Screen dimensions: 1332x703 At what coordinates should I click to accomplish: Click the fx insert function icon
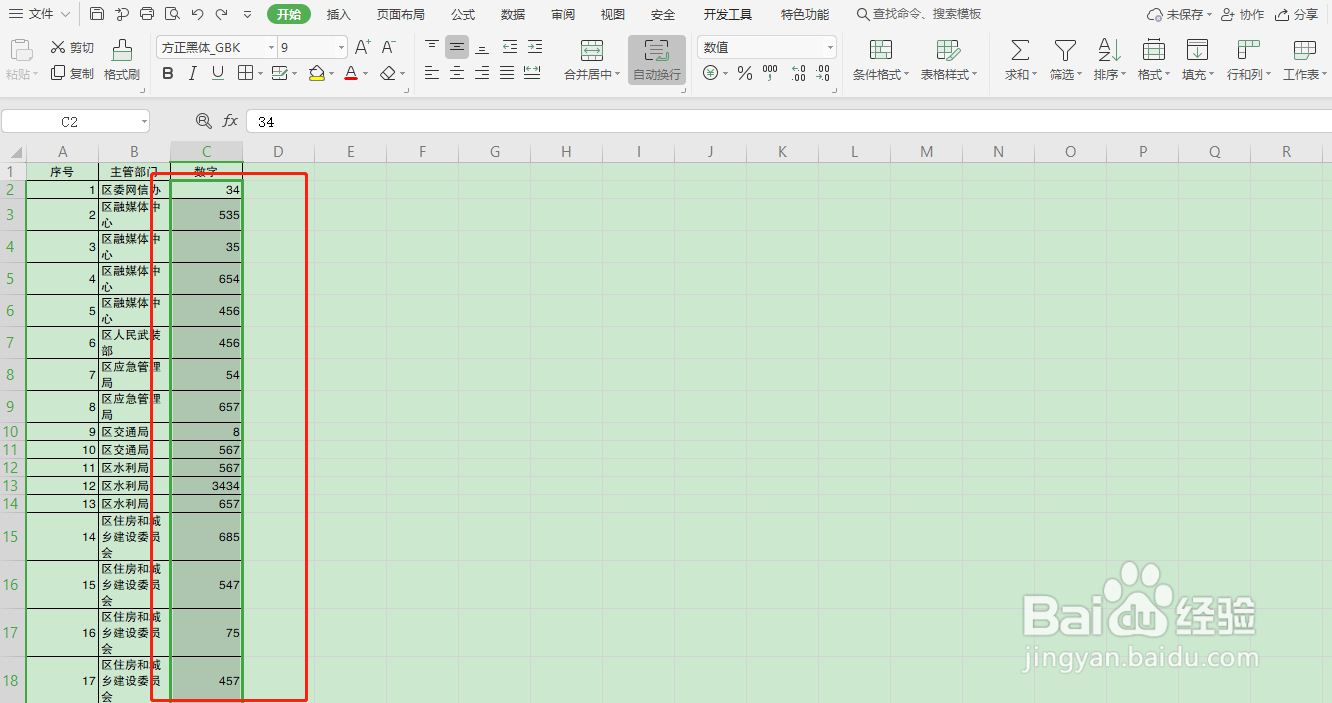(x=230, y=121)
